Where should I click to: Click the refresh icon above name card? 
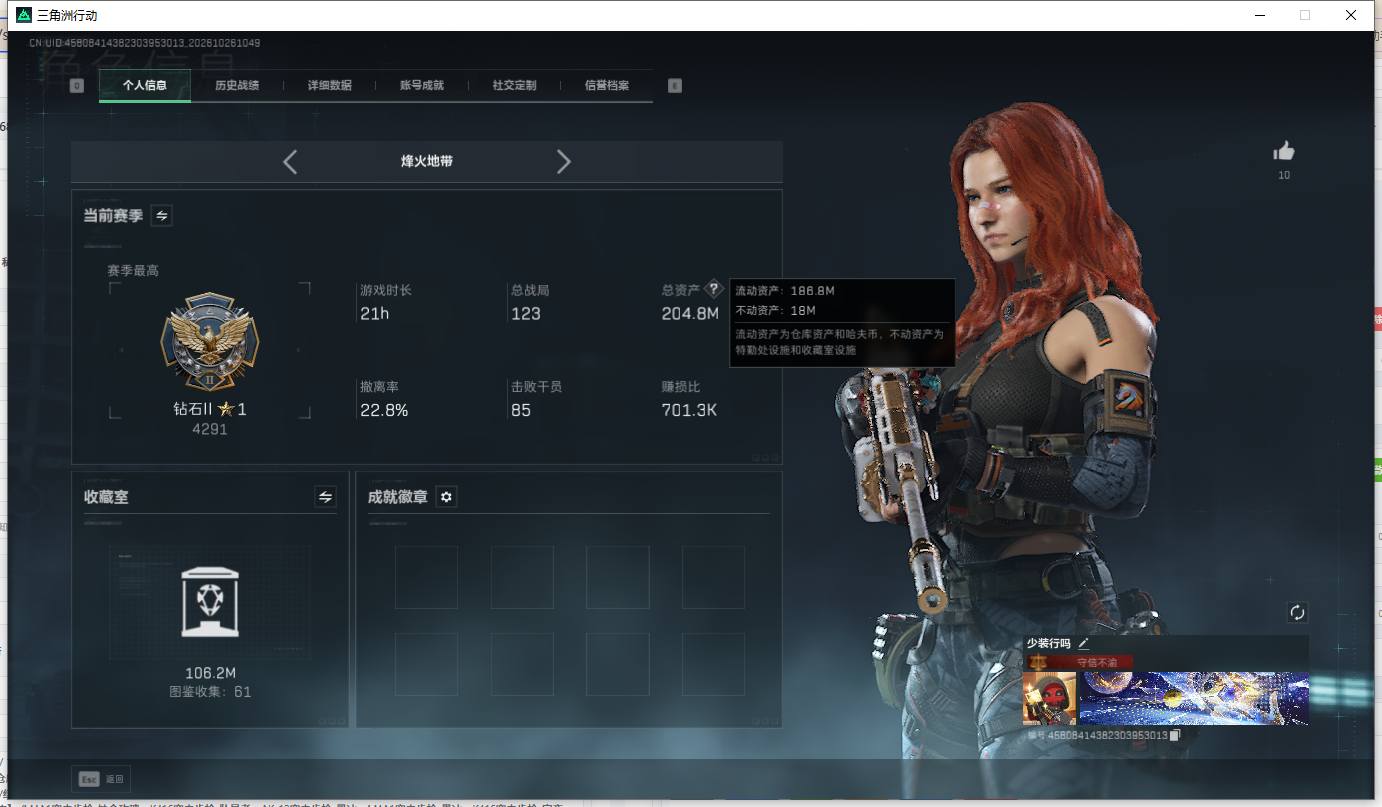(x=1297, y=612)
